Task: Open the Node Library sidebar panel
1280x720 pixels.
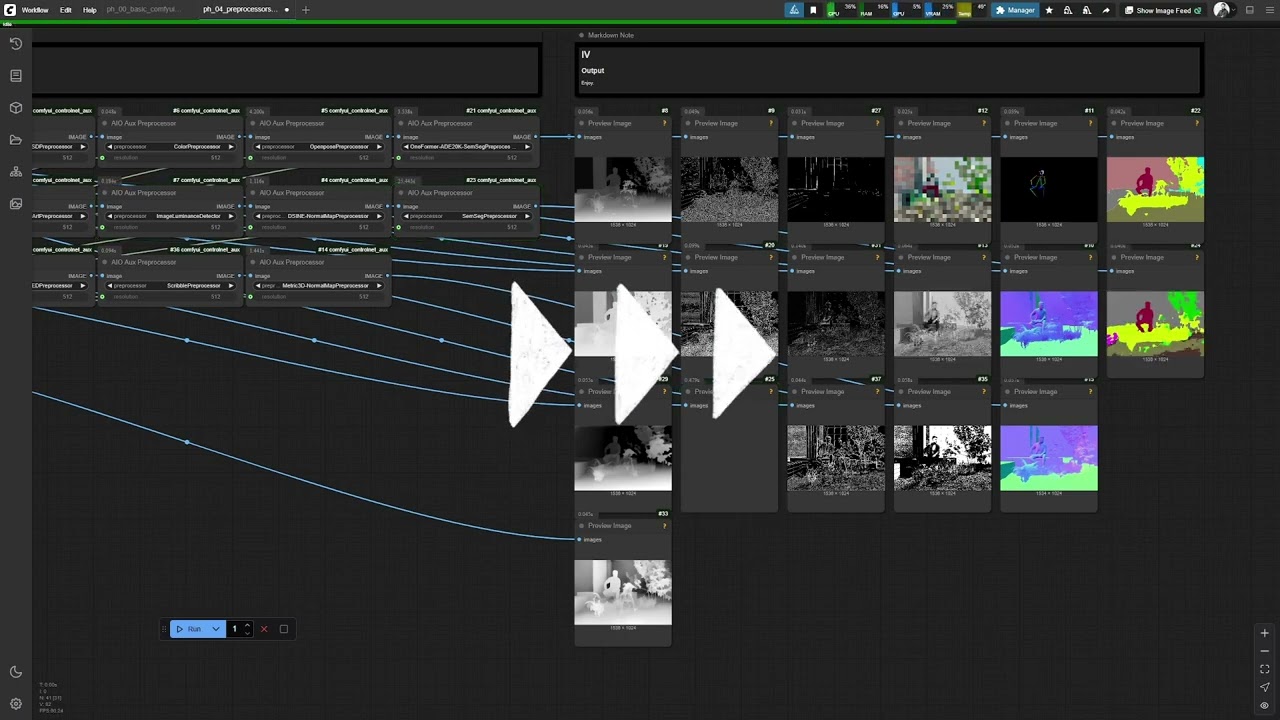Action: coord(16,76)
